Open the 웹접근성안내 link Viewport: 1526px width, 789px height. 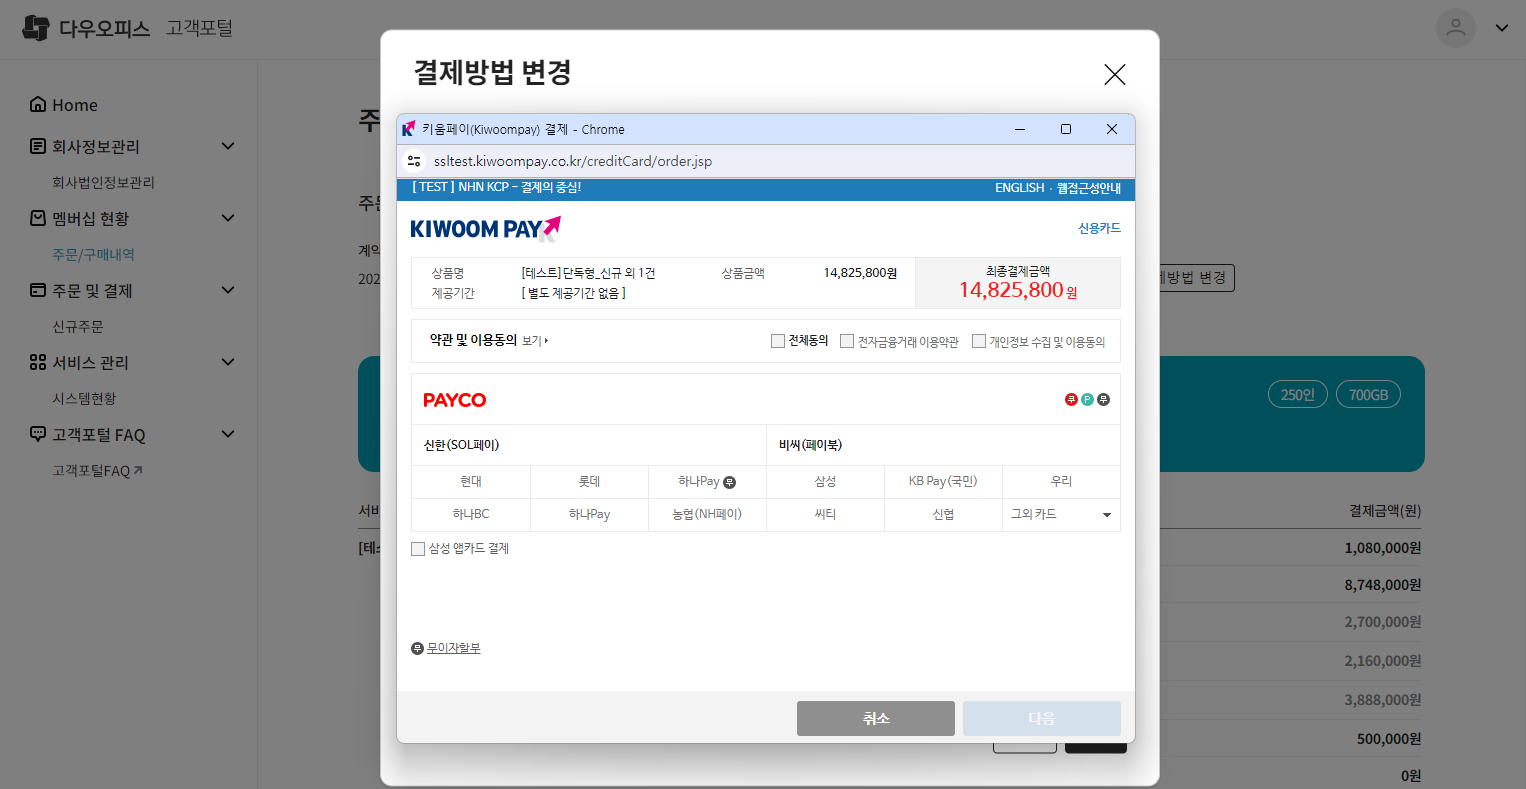pos(1089,188)
